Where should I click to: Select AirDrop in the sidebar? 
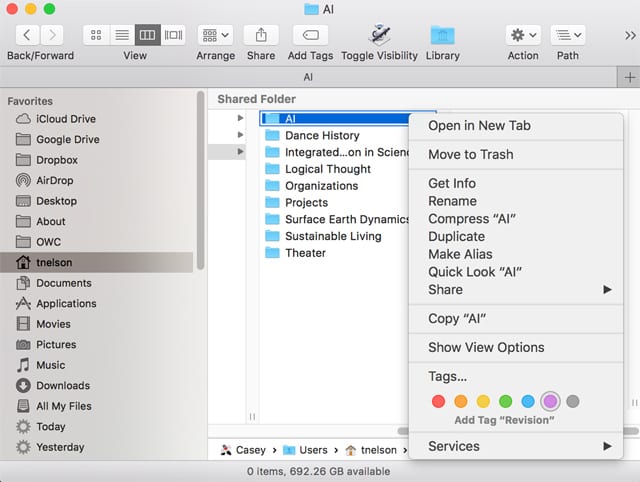click(x=56, y=181)
